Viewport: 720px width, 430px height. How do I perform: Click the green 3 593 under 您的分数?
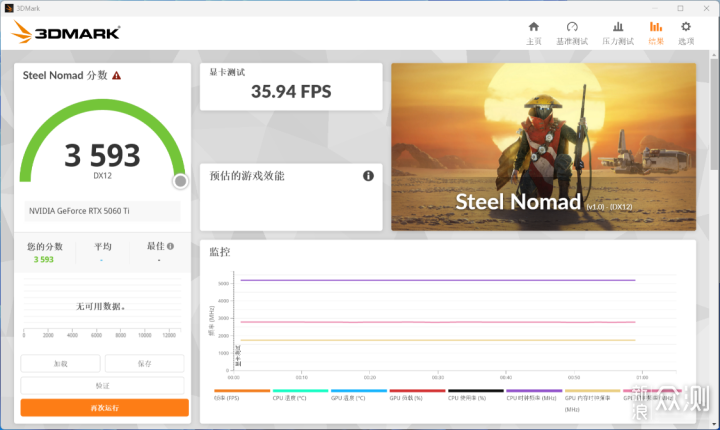(44, 260)
